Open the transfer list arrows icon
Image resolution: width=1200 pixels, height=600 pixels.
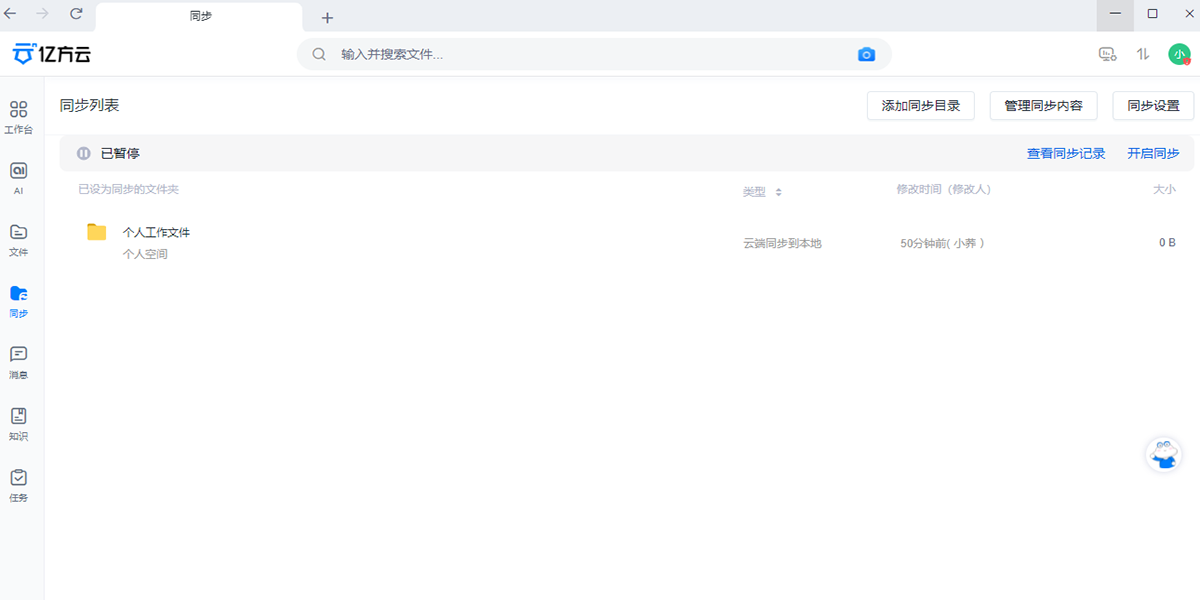[1143, 54]
